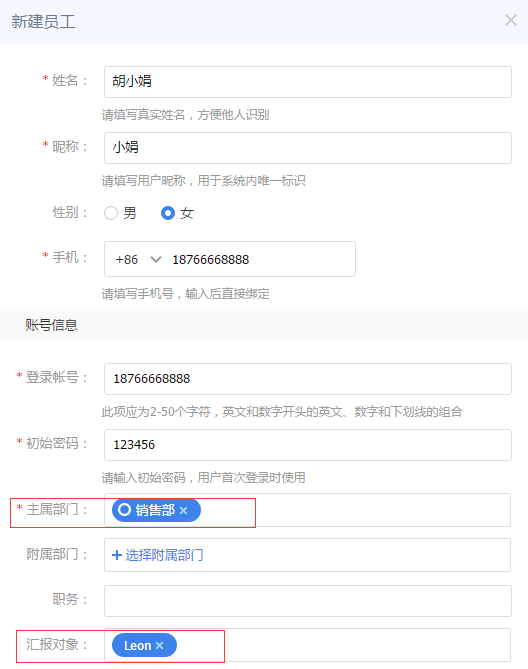Click the Leon tag in 汇报对象
Image resolution: width=528 pixels, height=669 pixels.
(x=144, y=645)
